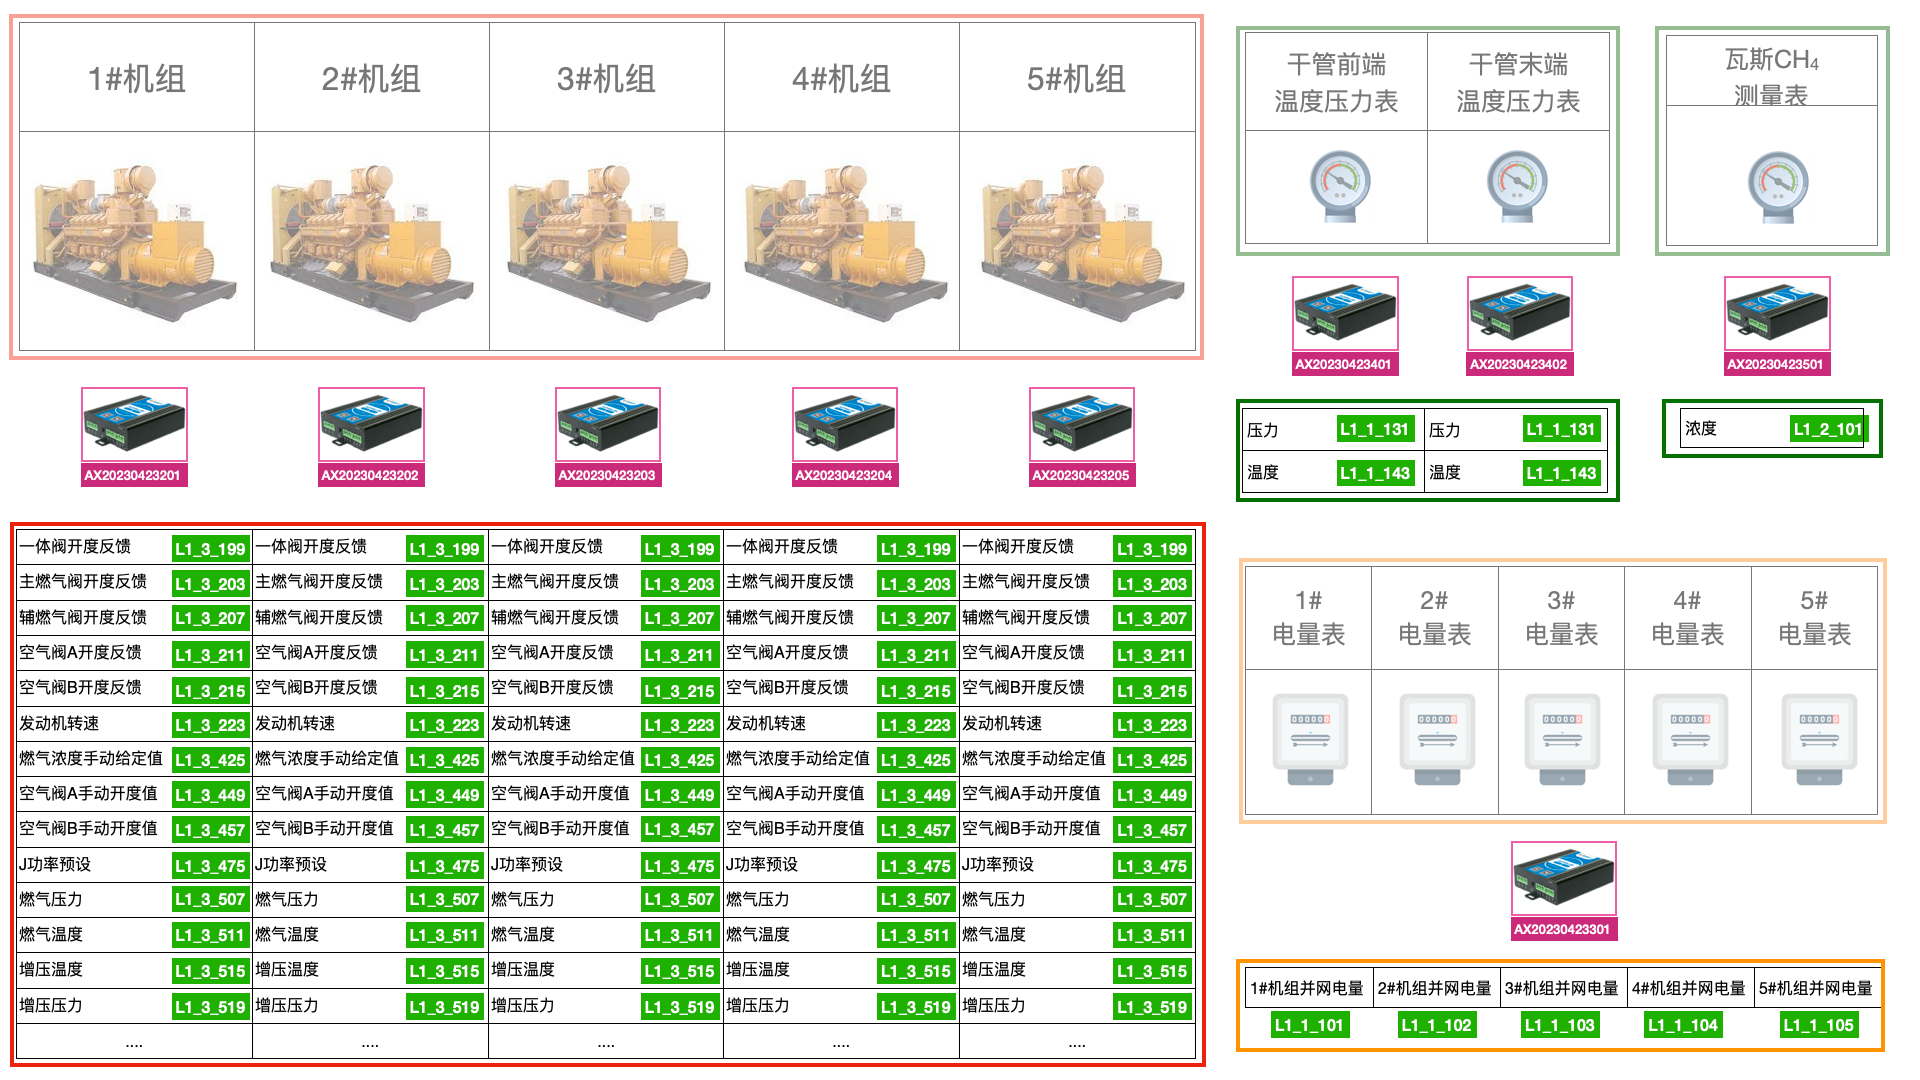Click L1_3_199 tag in first column
This screenshot has width=1920, height=1080.
click(x=209, y=548)
